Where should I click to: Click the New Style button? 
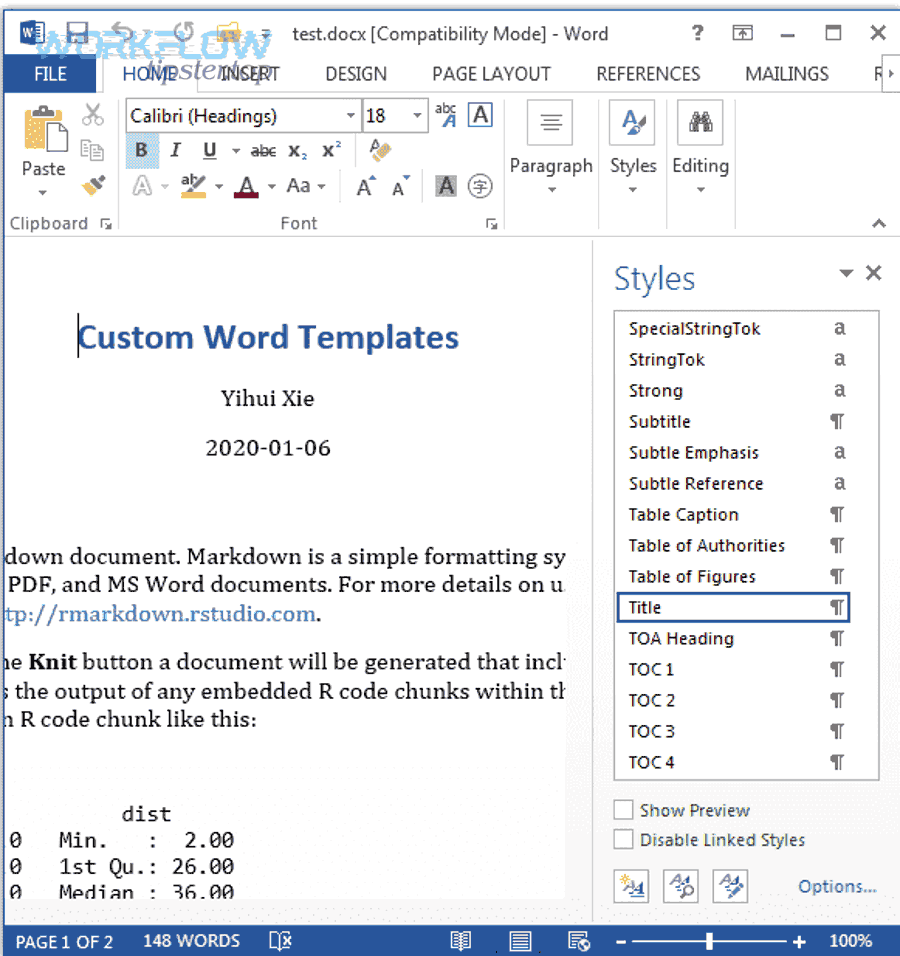click(631, 886)
